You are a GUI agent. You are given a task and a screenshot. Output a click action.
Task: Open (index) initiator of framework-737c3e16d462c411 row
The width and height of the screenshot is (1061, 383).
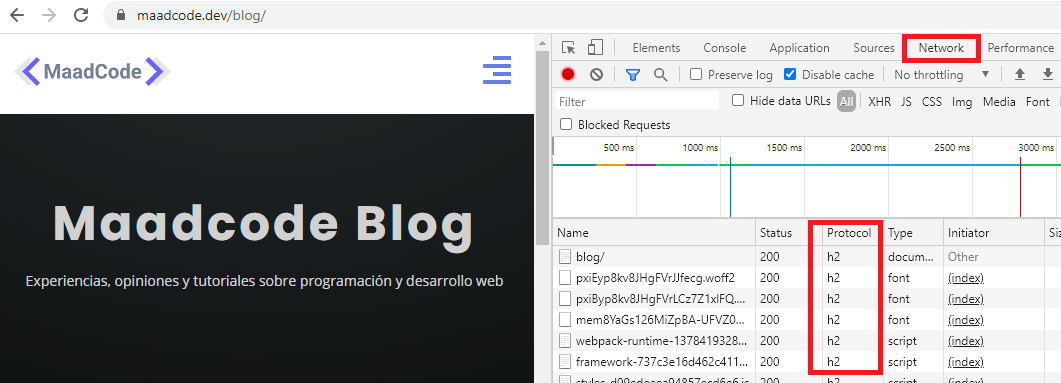point(966,361)
